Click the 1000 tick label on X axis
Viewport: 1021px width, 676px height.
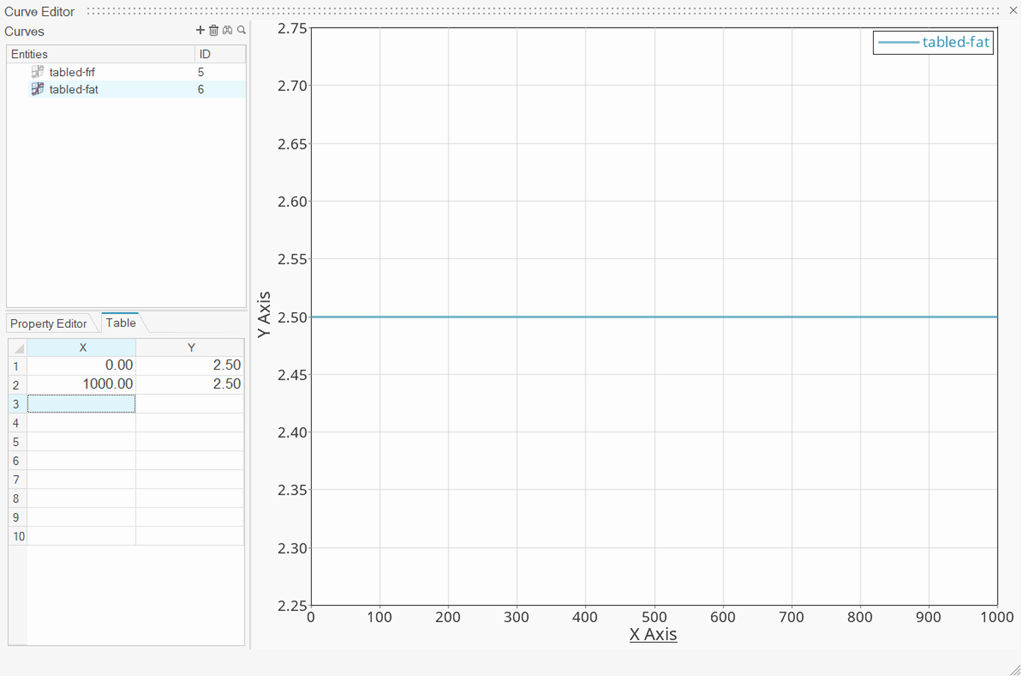pyautogui.click(x=997, y=617)
